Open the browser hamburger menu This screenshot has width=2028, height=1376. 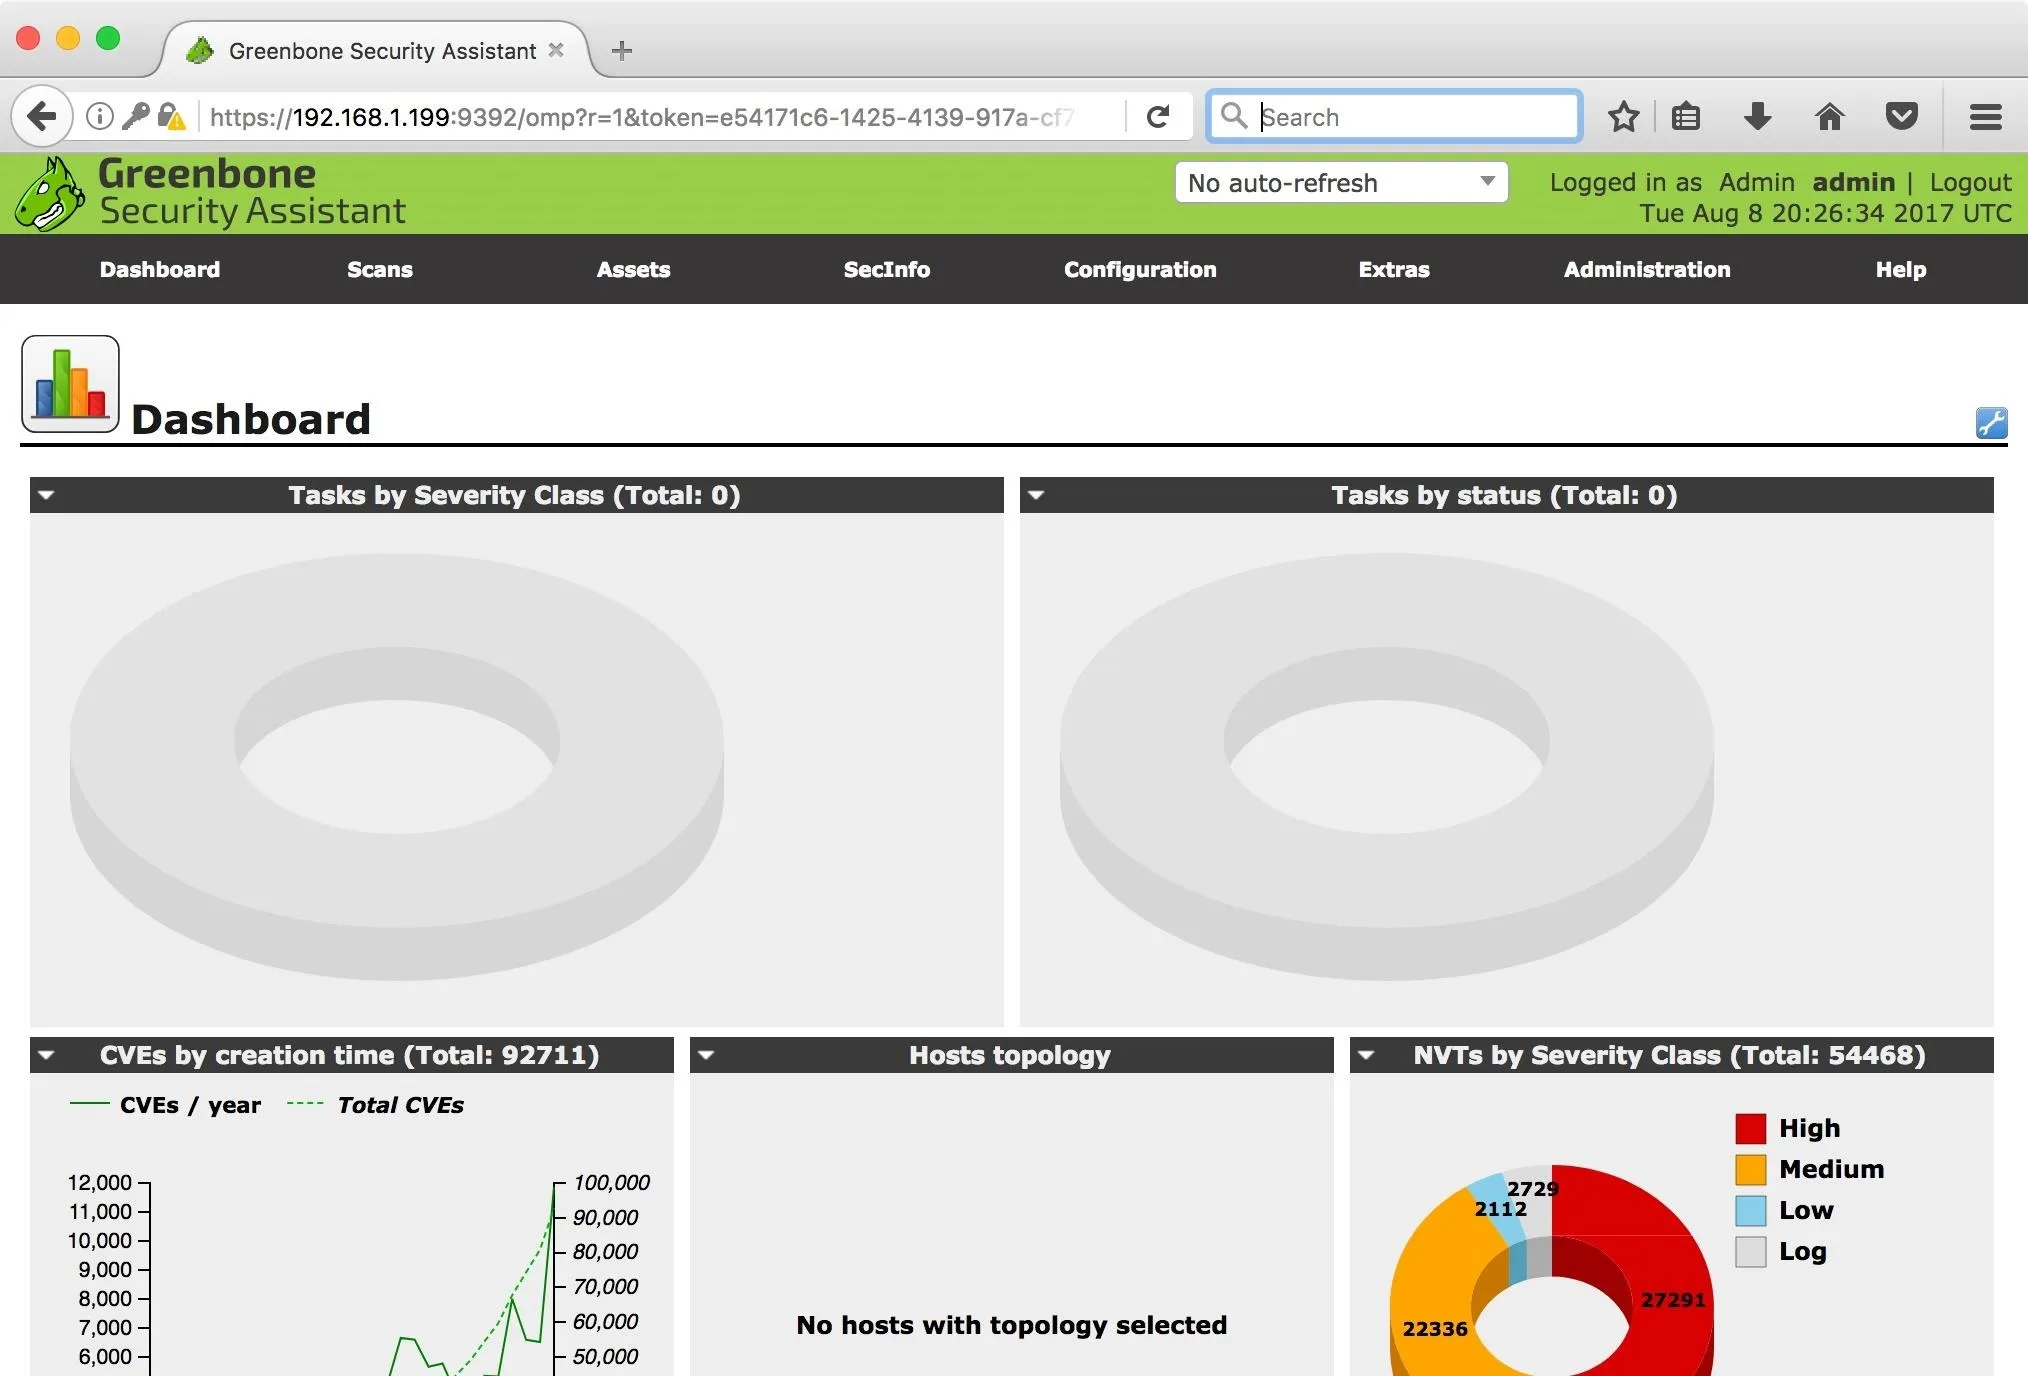pyautogui.click(x=1985, y=117)
